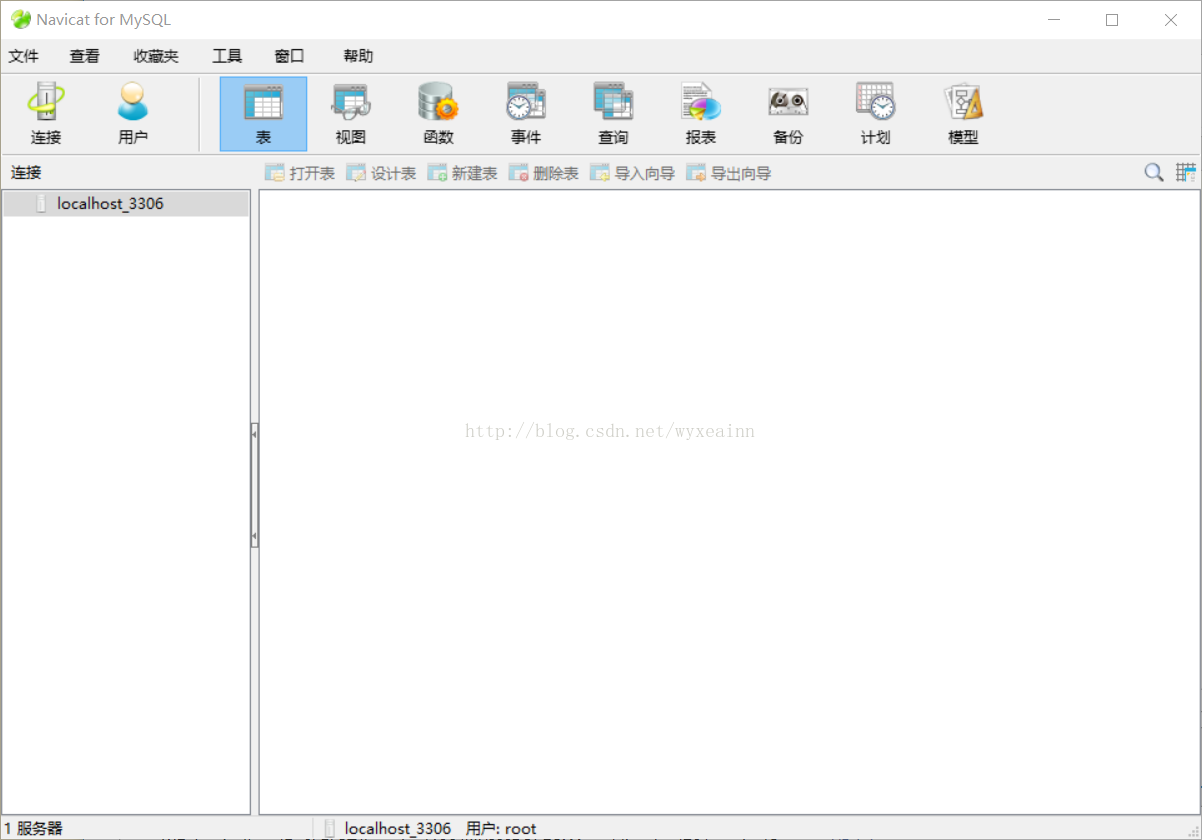Open the File (文件) menu

[24, 56]
